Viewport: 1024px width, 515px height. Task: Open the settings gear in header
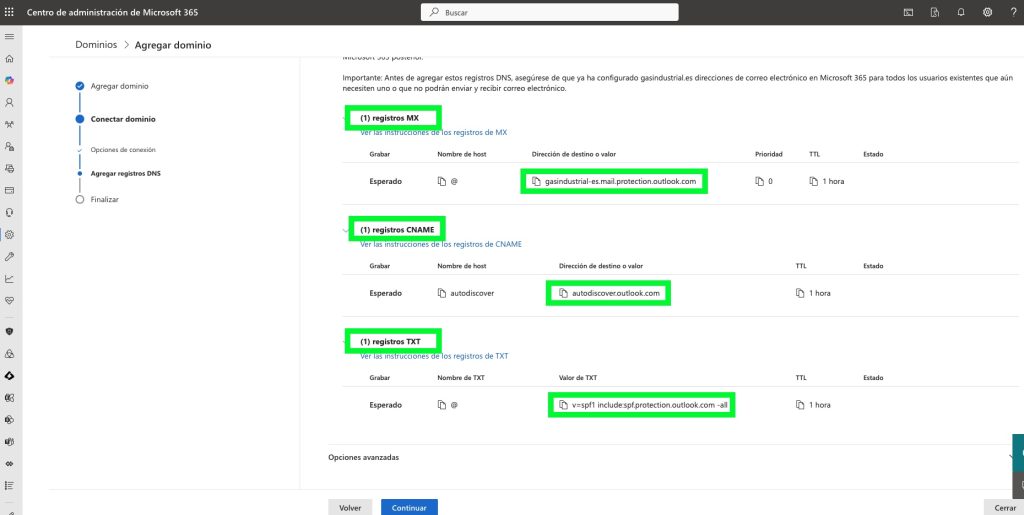[x=987, y=12]
